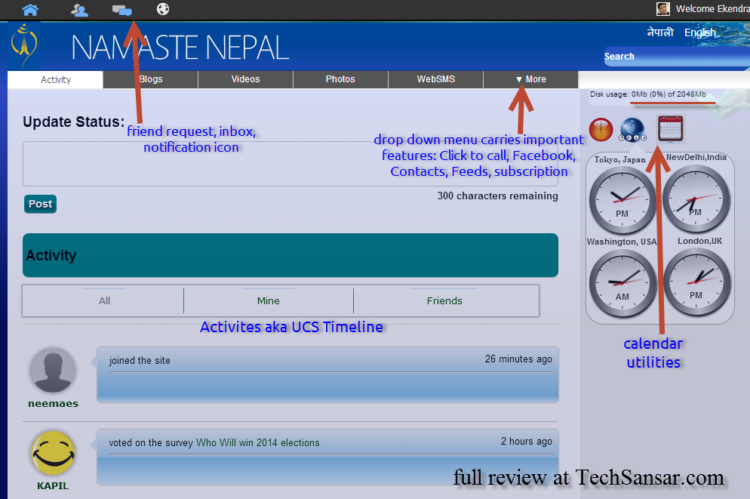Image resolution: width=750 pixels, height=499 pixels.
Task: Open the Blogs tab
Action: (151, 79)
